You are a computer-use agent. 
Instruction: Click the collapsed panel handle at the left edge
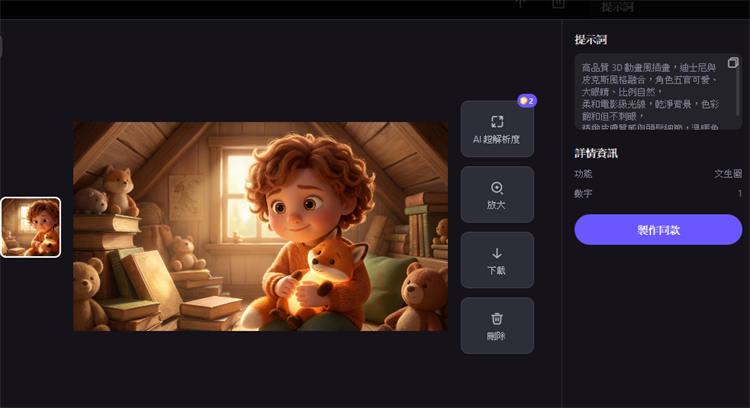click(1, 46)
